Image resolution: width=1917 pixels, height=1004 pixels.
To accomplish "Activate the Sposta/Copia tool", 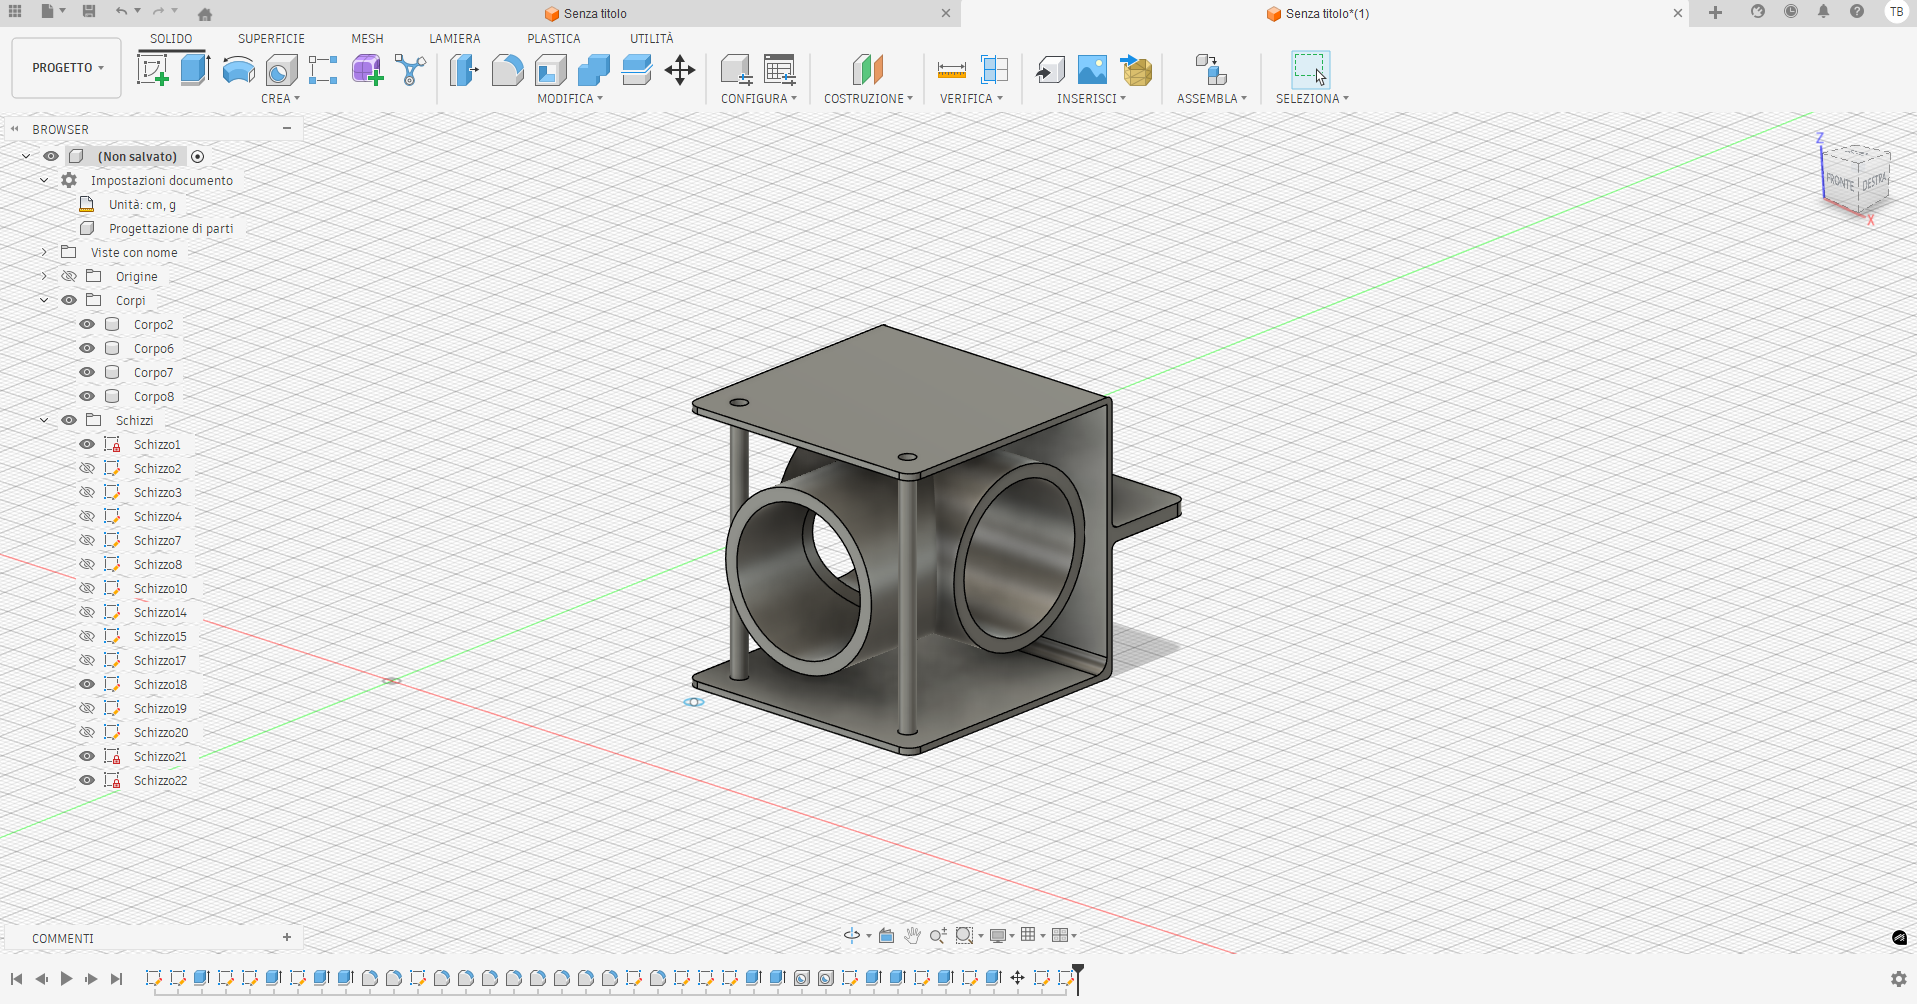I will point(680,70).
